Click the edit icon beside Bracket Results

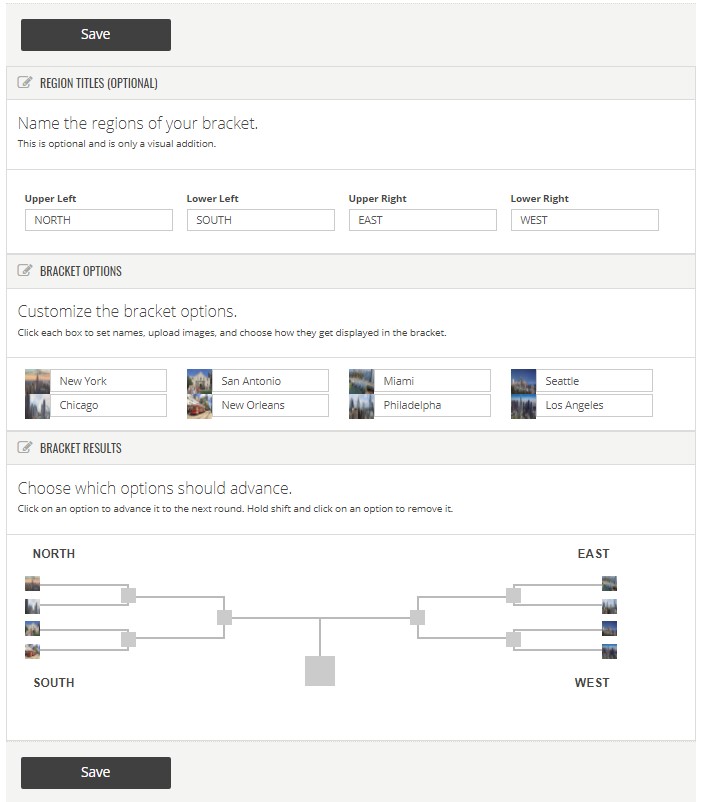tap(25, 447)
